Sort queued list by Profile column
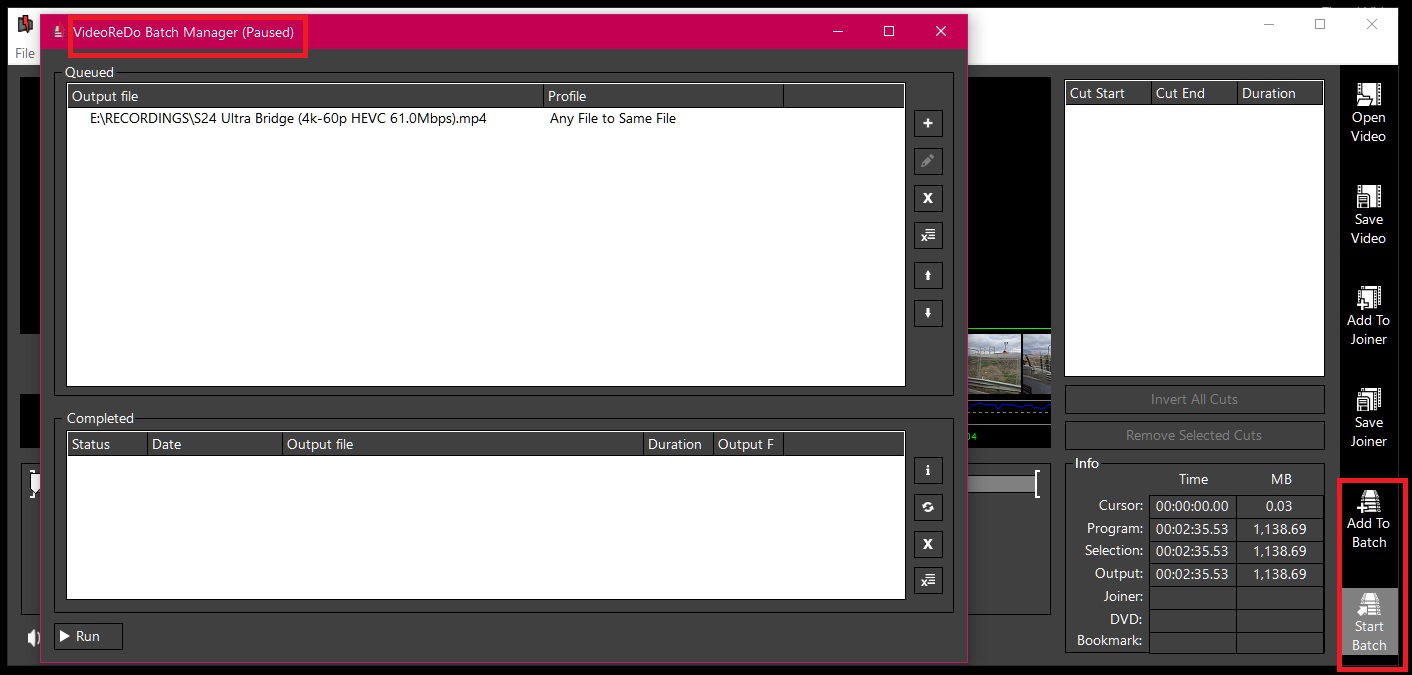Image resolution: width=1412 pixels, height=675 pixels. point(663,96)
